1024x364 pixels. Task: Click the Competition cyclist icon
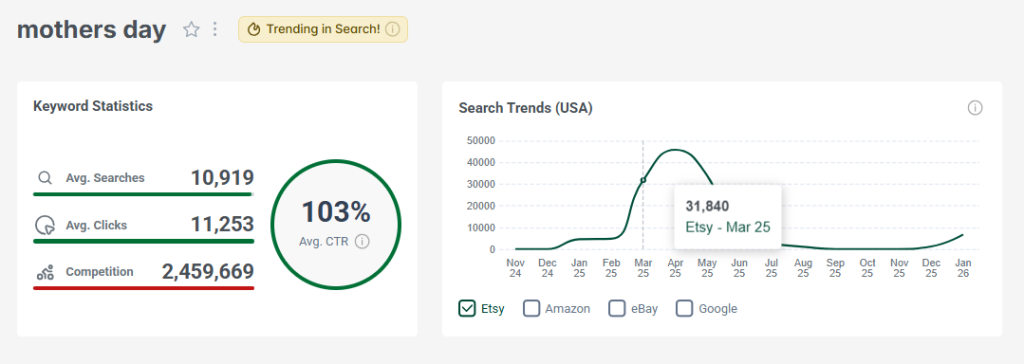point(44,272)
